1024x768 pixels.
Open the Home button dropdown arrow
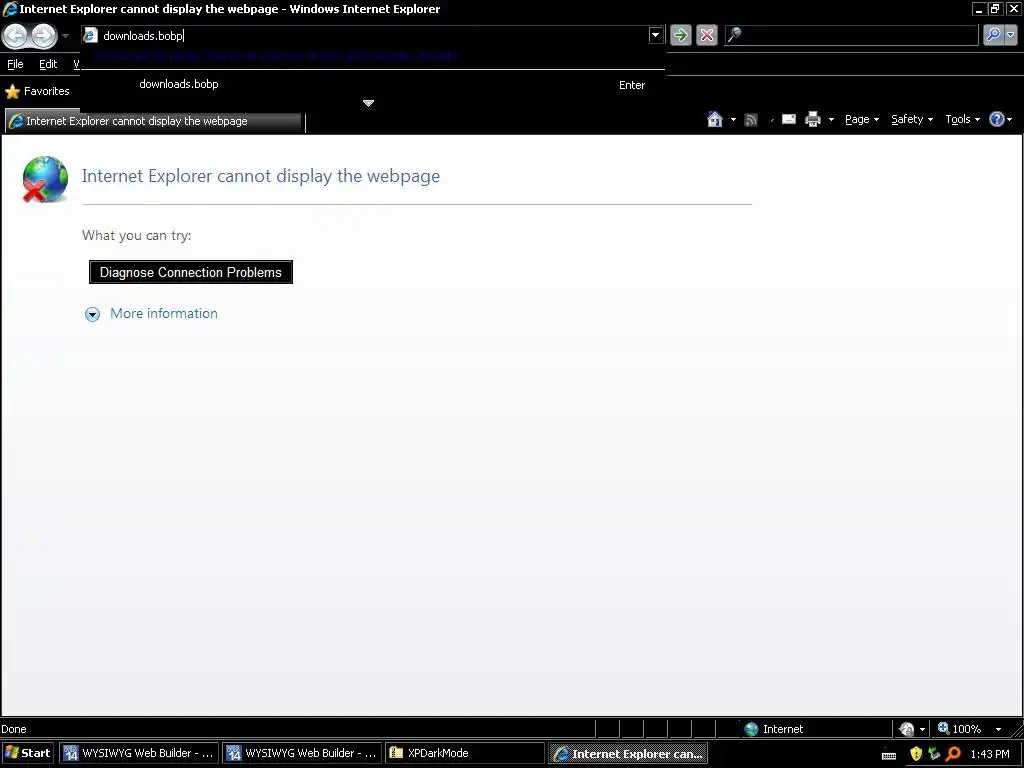pos(733,120)
